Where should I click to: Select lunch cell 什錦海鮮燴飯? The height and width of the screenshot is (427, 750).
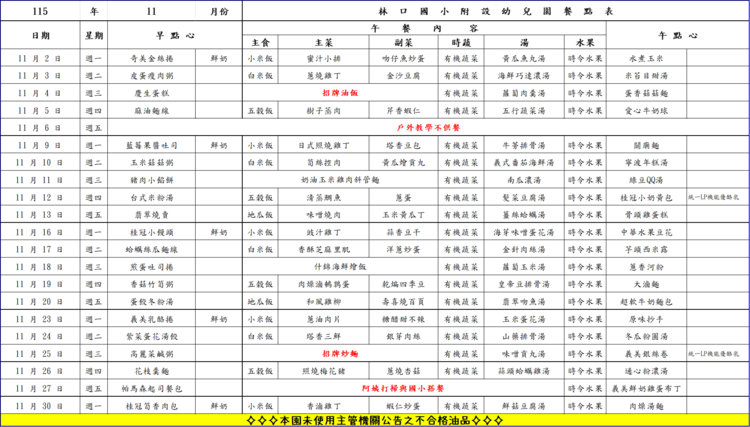[341, 267]
